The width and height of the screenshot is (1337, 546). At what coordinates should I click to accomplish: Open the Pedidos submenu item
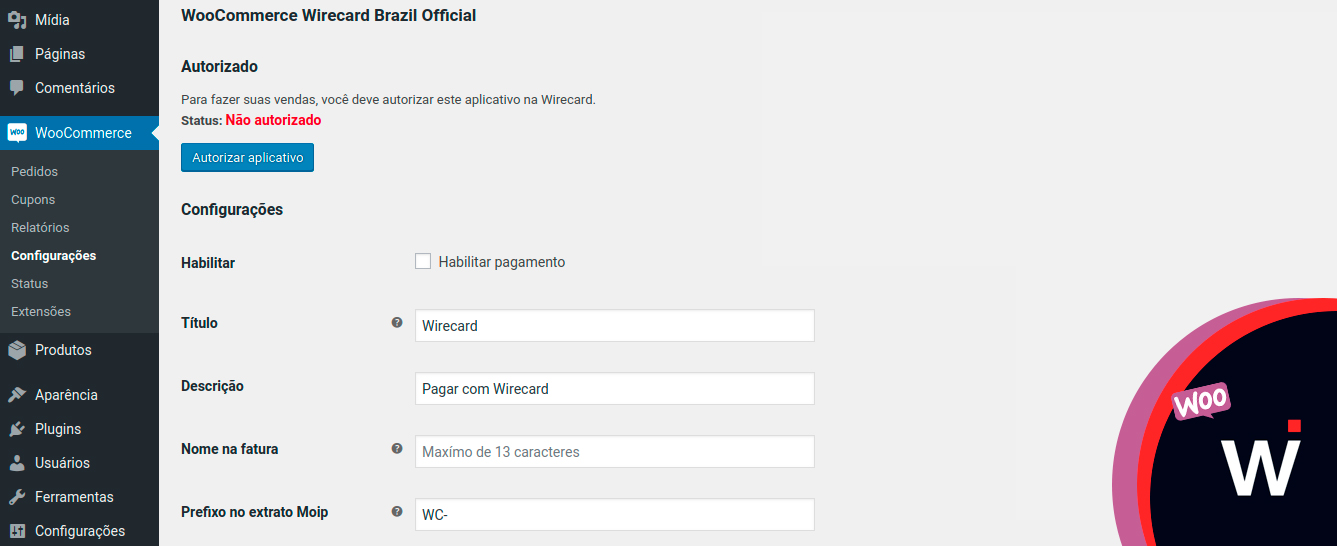pos(35,172)
